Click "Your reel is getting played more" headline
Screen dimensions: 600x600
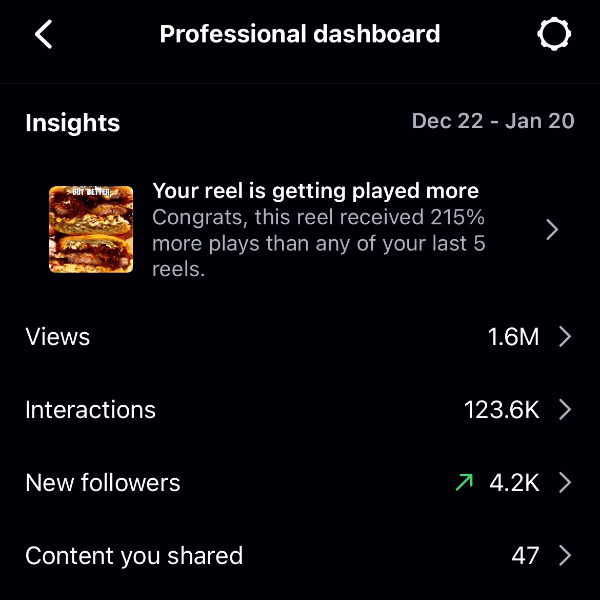coord(315,191)
